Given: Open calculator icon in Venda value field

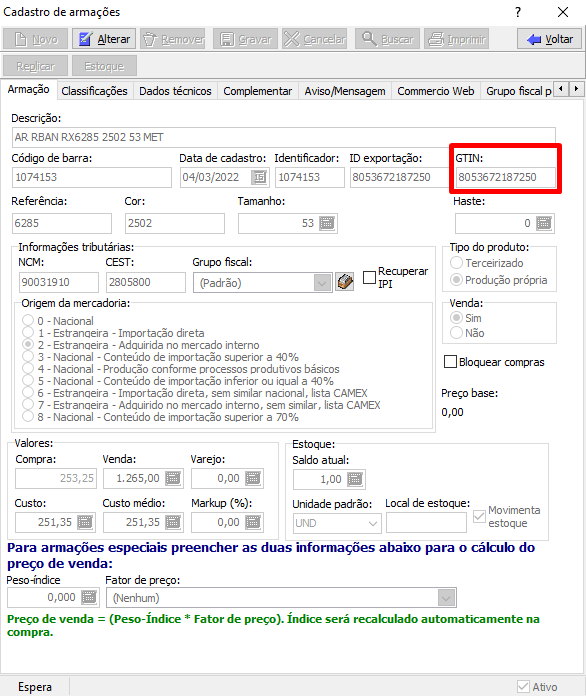Looking at the screenshot, I should click(173, 478).
